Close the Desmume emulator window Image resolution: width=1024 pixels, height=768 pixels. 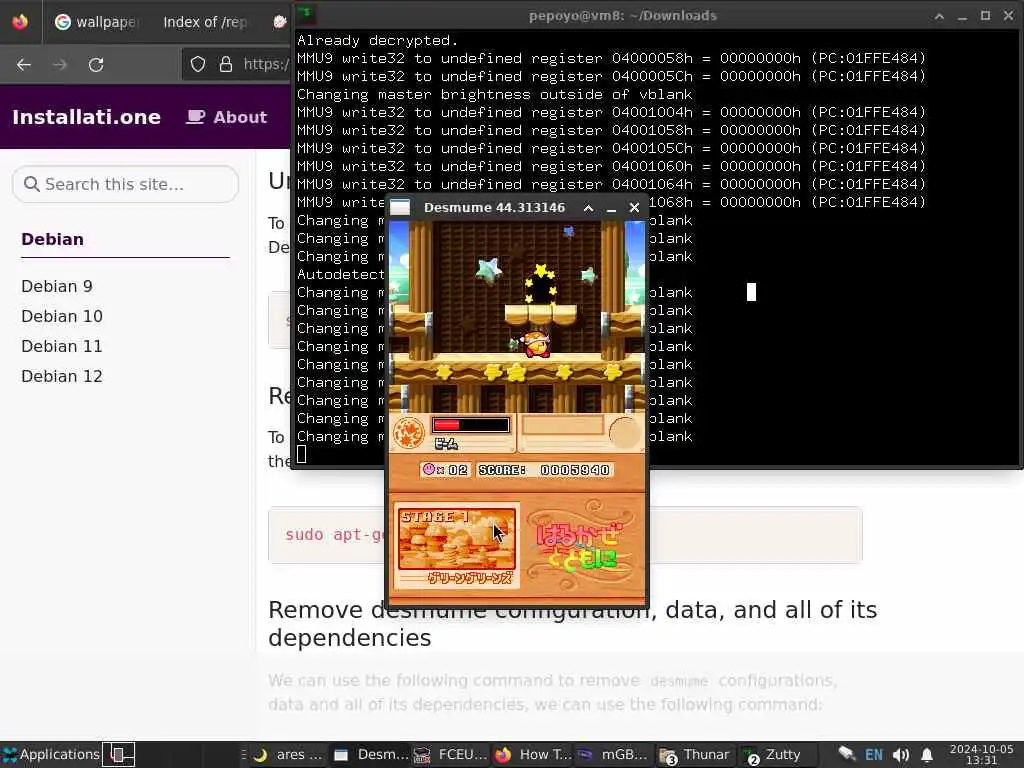(x=634, y=208)
